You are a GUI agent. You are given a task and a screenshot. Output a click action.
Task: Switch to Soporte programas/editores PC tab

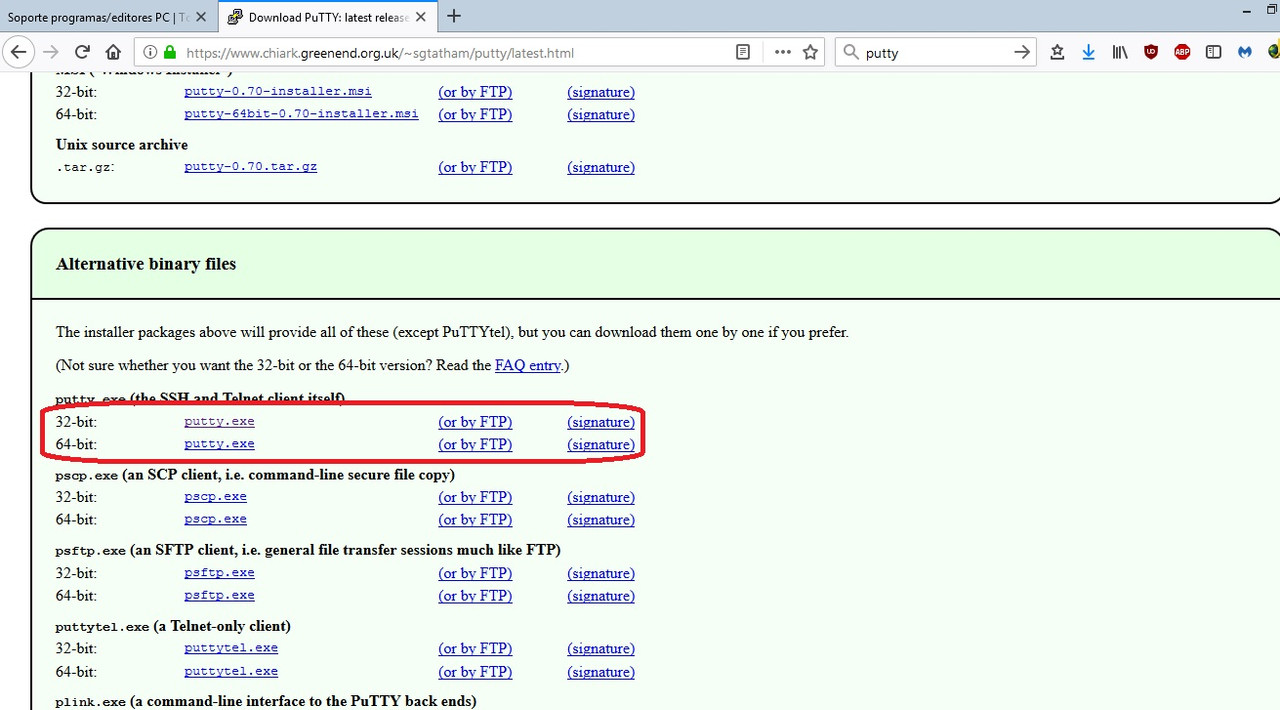pos(108,17)
